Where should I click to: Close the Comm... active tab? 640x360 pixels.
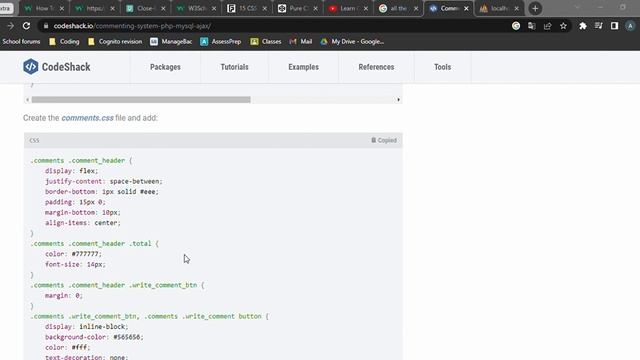466,8
